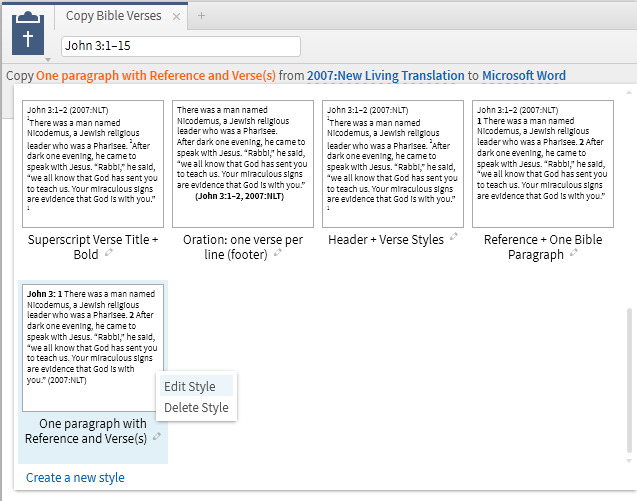This screenshot has height=501, width=637.
Task: Click pencil icon for Oration one verse per line
Action: 277,253
